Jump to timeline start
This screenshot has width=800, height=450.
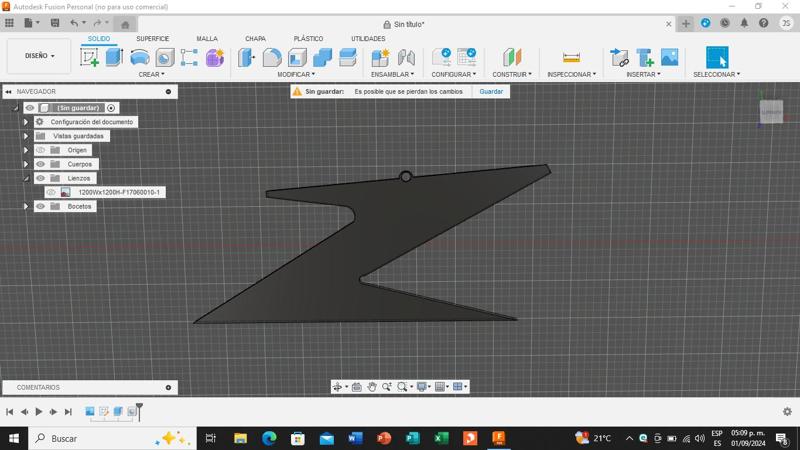pos(10,412)
